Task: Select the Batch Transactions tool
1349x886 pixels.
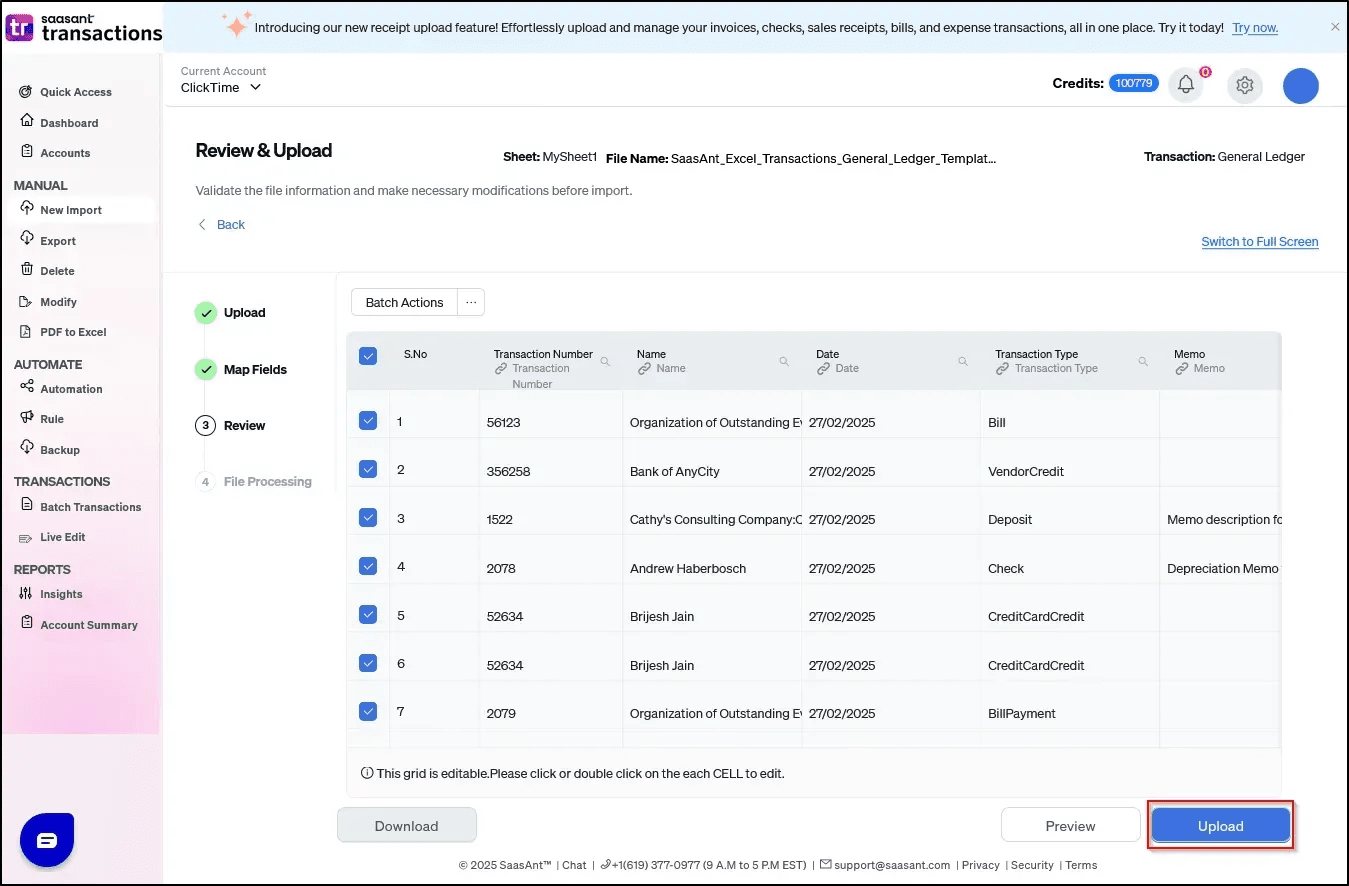Action: [90, 506]
